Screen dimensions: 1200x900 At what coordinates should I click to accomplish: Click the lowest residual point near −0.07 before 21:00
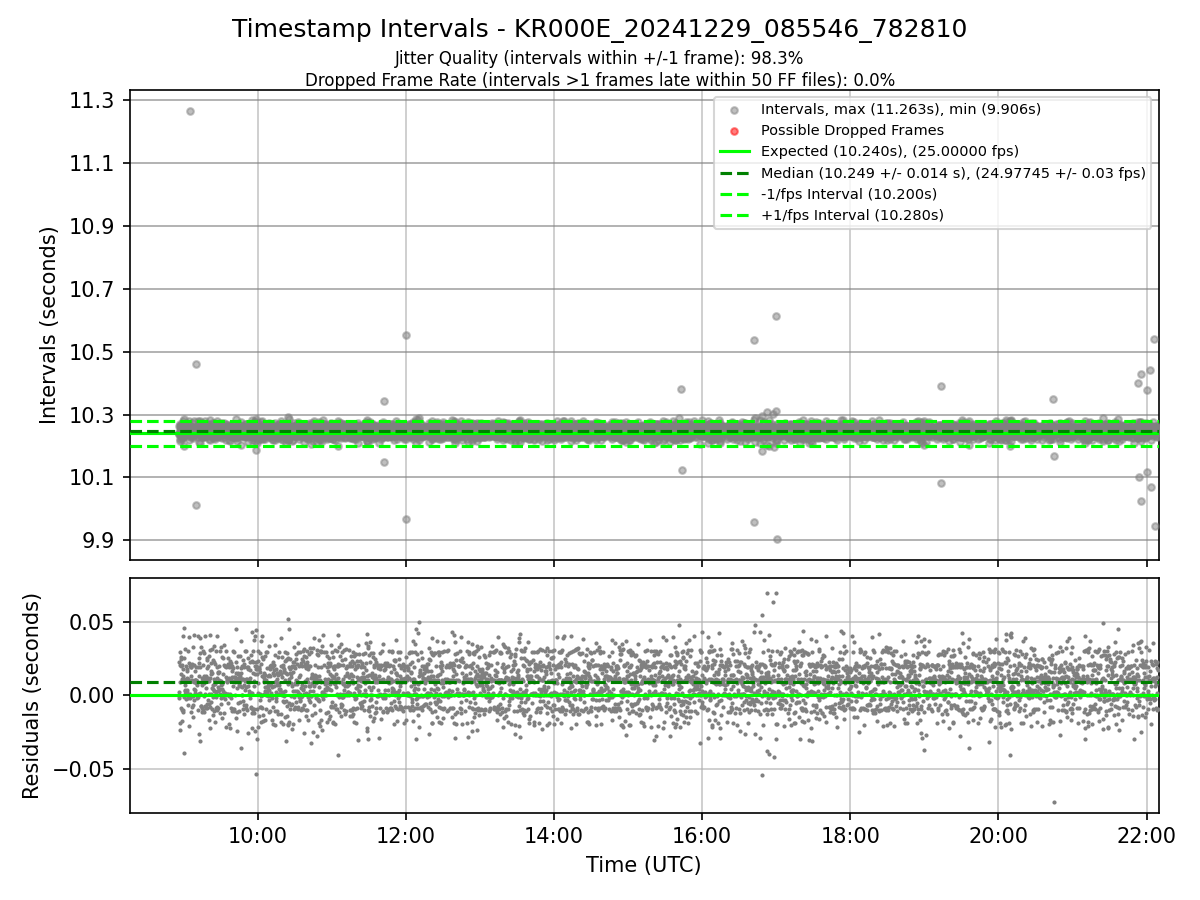pos(1054,802)
